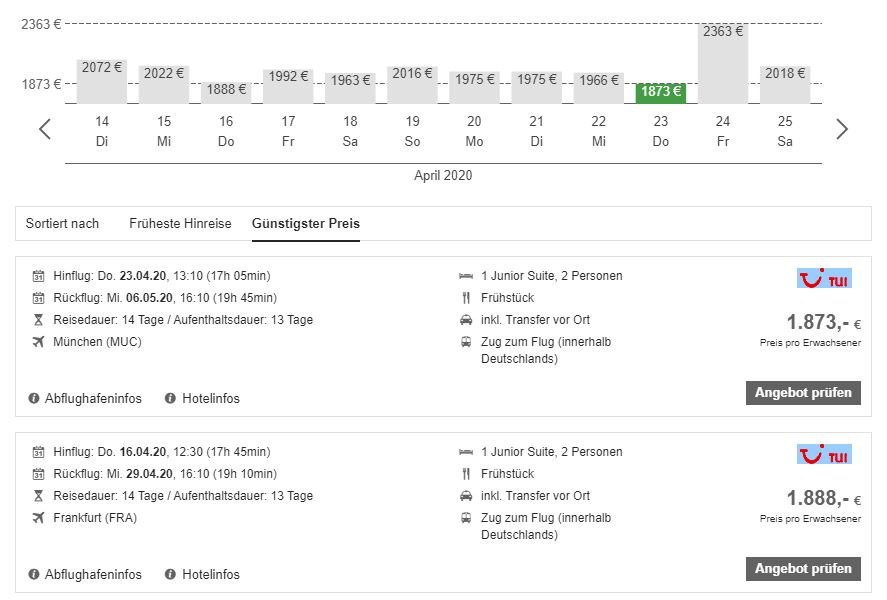
Task: Pick the 1888 € bar for 16 April
Action: coord(227,91)
